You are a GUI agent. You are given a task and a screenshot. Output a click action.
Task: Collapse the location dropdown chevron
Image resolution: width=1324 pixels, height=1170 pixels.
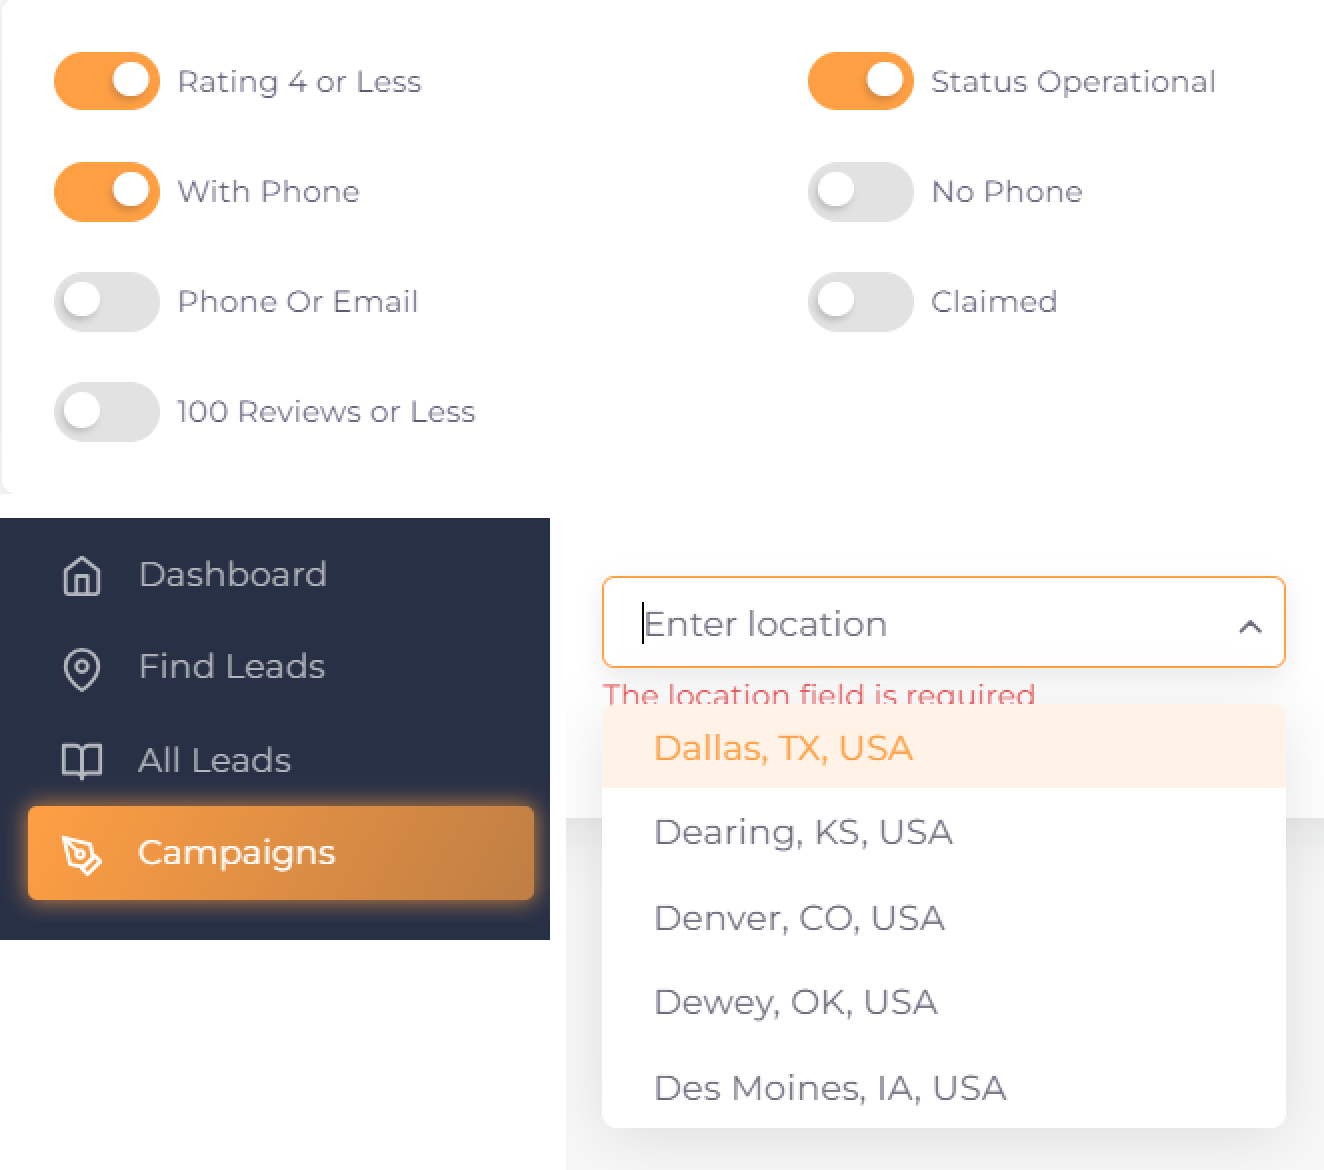1249,627
